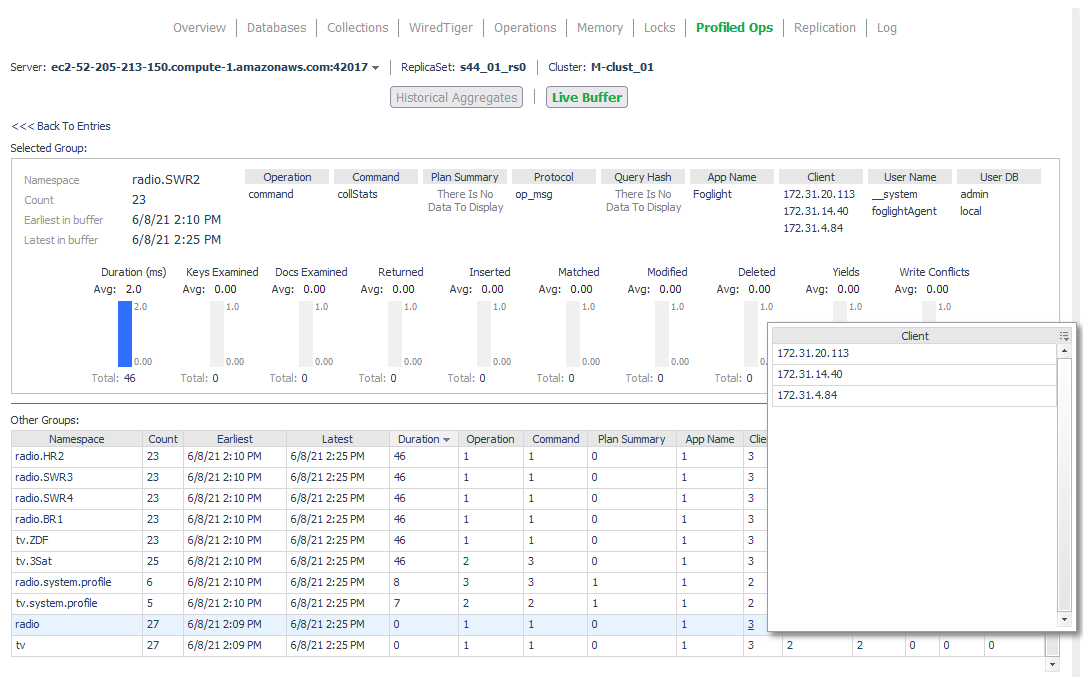
Task: Click the Duration column sort arrow
Action: click(446, 439)
